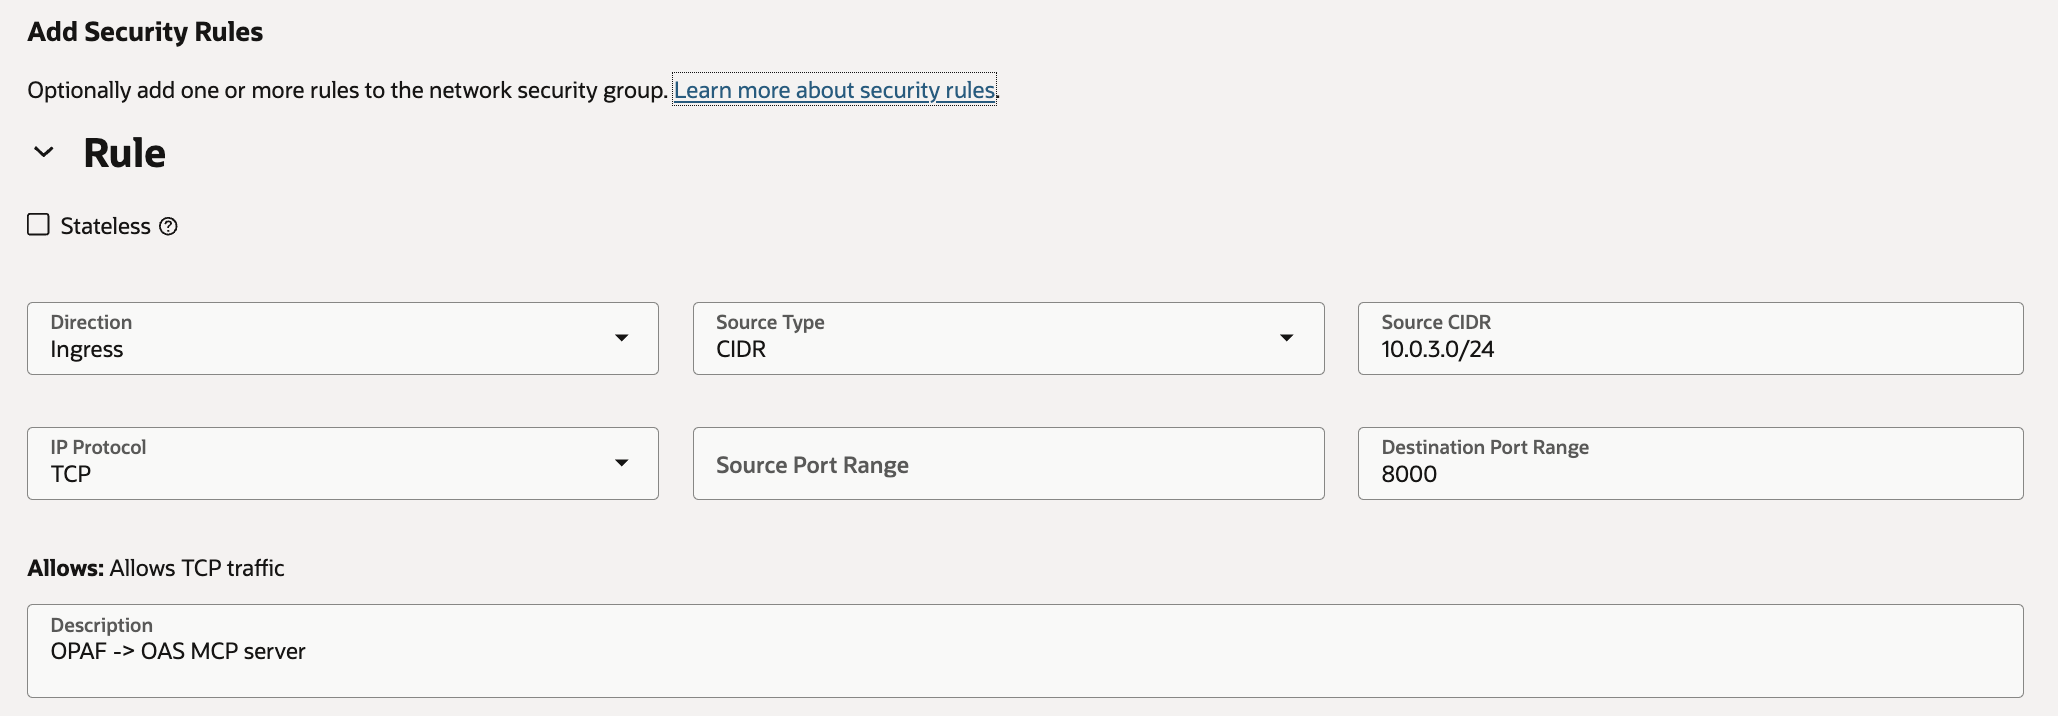Open the IP Protocol dropdown showing TCP
The width and height of the screenshot is (2058, 716).
[x=343, y=463]
